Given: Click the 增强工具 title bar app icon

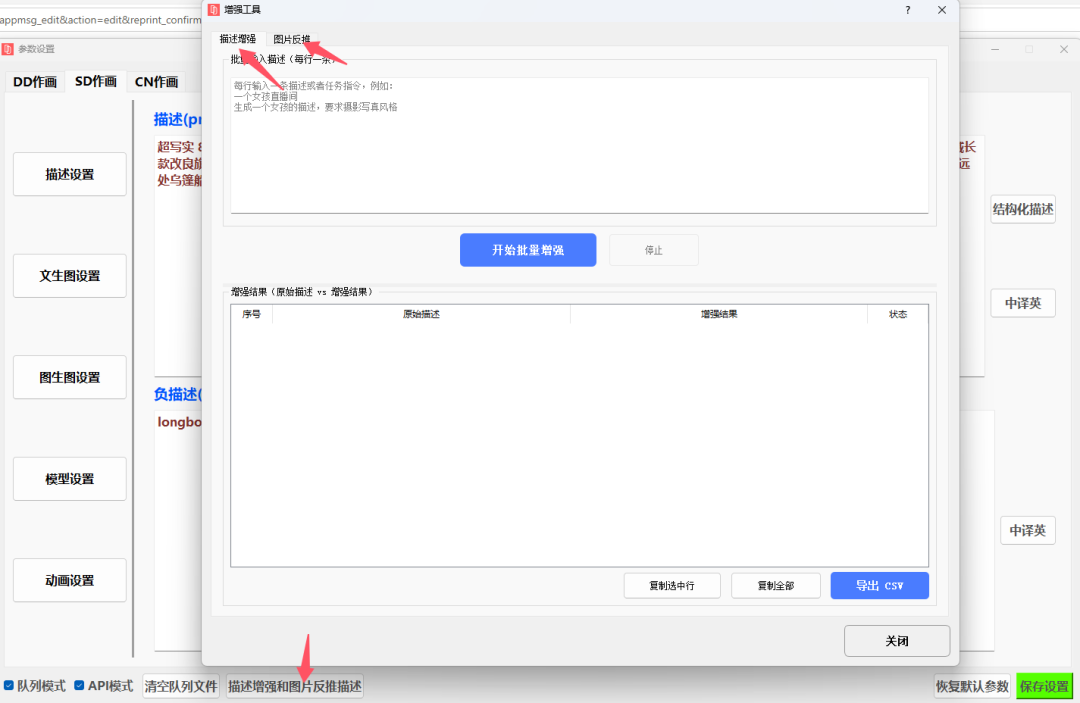Looking at the screenshot, I should (214, 10).
